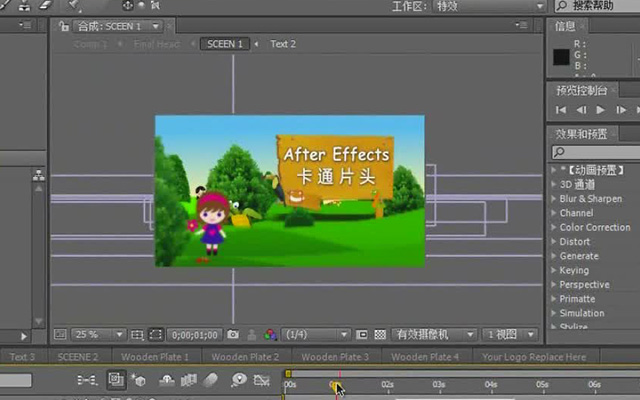Click the brainstorm lightbulb icon
Screen dimensions: 640x400
239,380
